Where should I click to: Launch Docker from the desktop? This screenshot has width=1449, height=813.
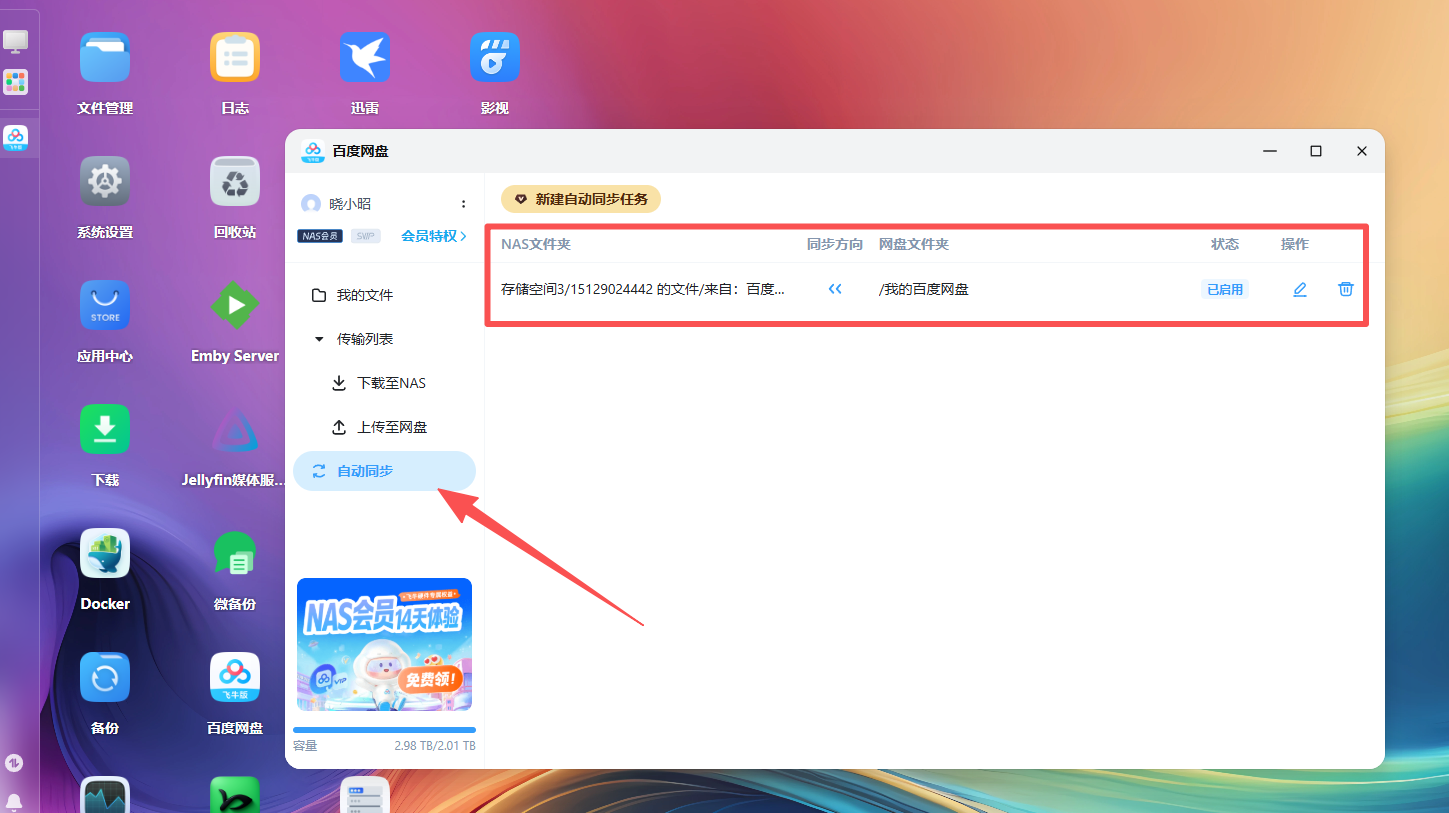point(105,553)
